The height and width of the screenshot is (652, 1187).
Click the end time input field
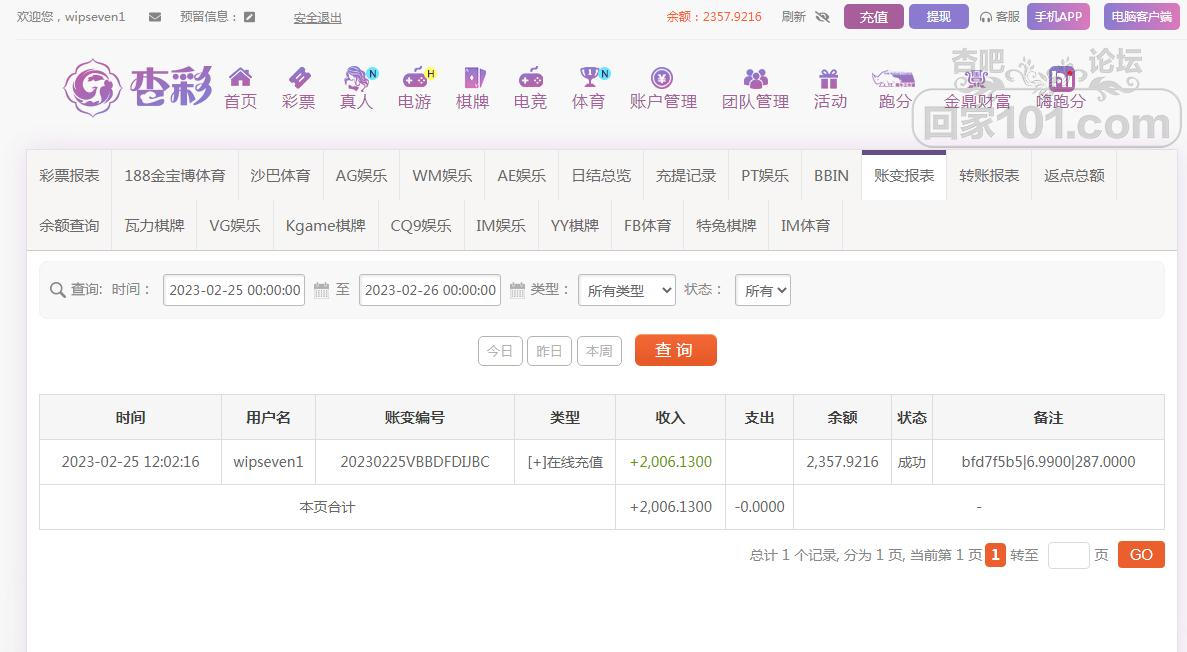pos(429,290)
